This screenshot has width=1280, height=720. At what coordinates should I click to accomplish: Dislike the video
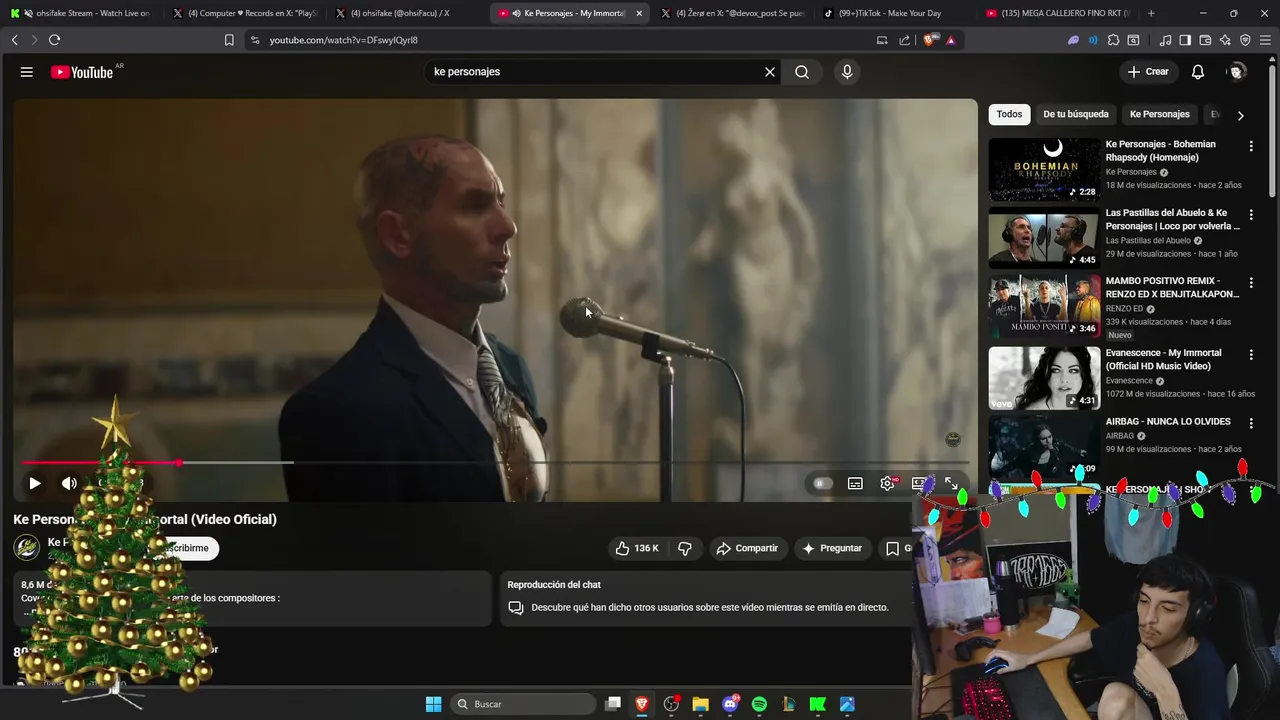(685, 548)
